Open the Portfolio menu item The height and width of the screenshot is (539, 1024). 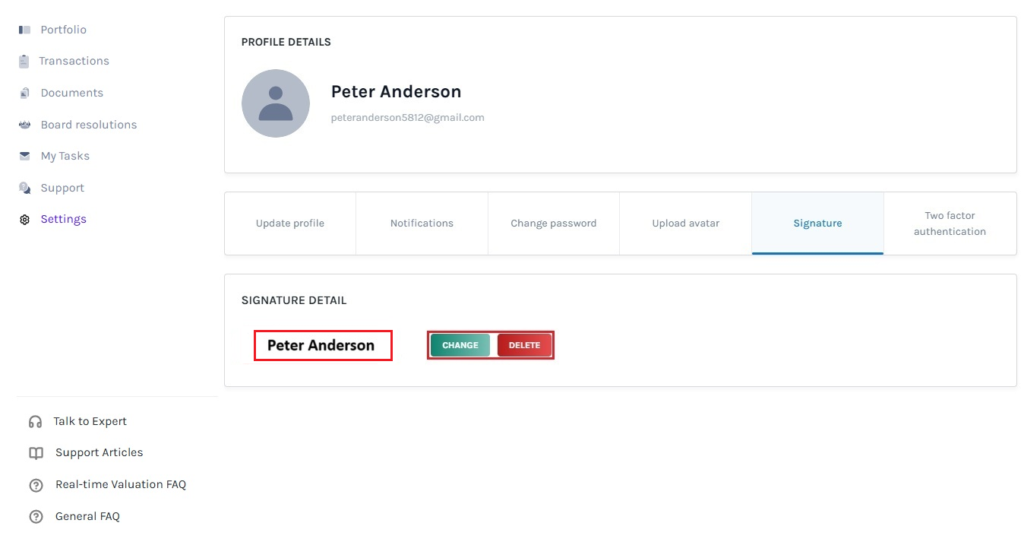tap(63, 30)
